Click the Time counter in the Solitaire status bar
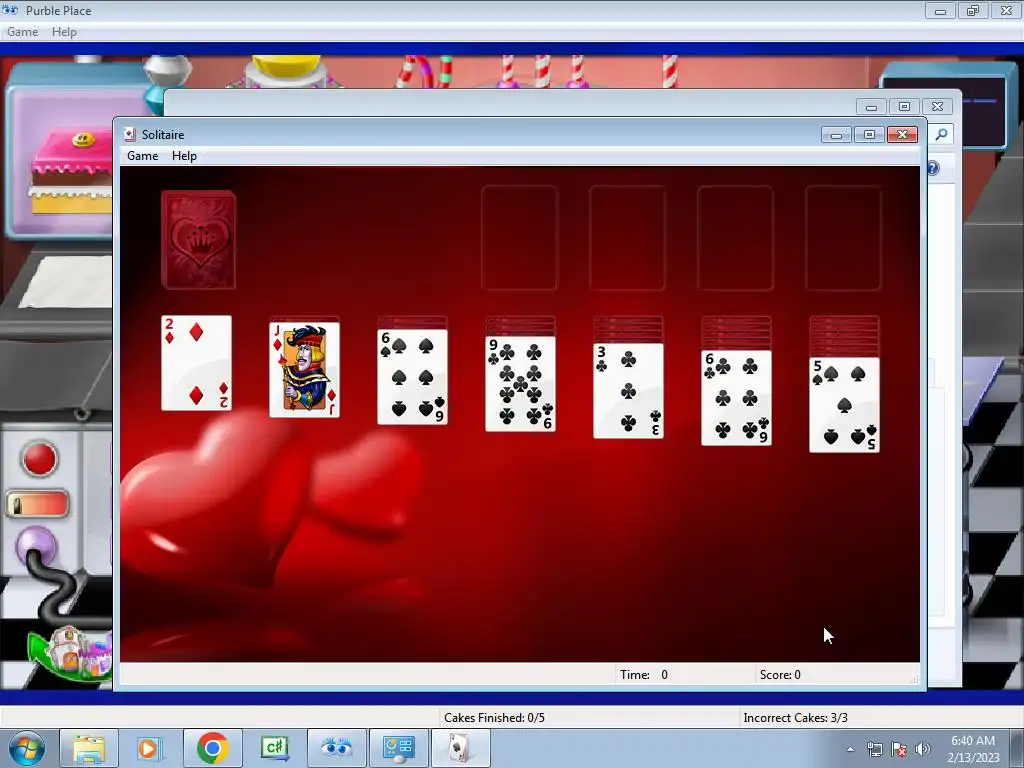Image resolution: width=1024 pixels, height=768 pixels. (644, 675)
